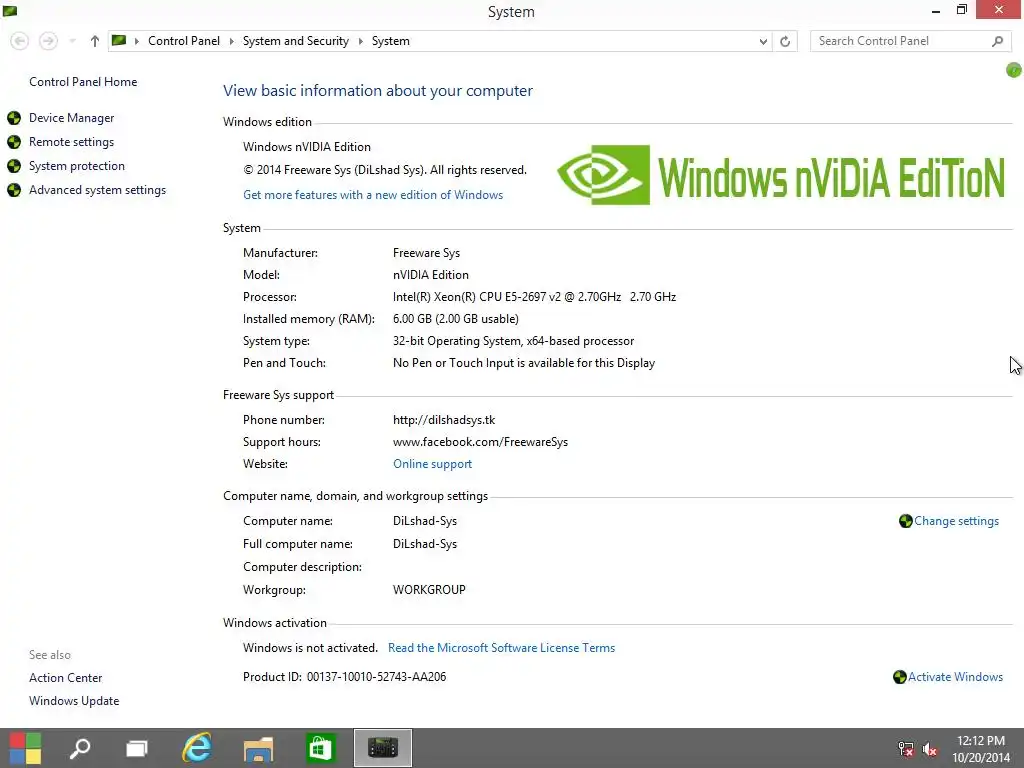Open Remote settings
The image size is (1024, 768).
71,142
